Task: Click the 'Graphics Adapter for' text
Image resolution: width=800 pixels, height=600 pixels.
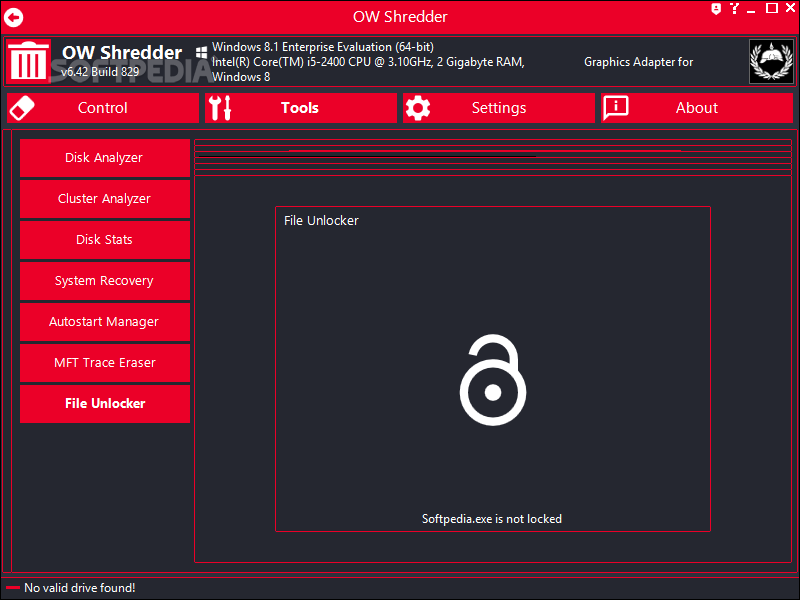Action: tap(638, 62)
